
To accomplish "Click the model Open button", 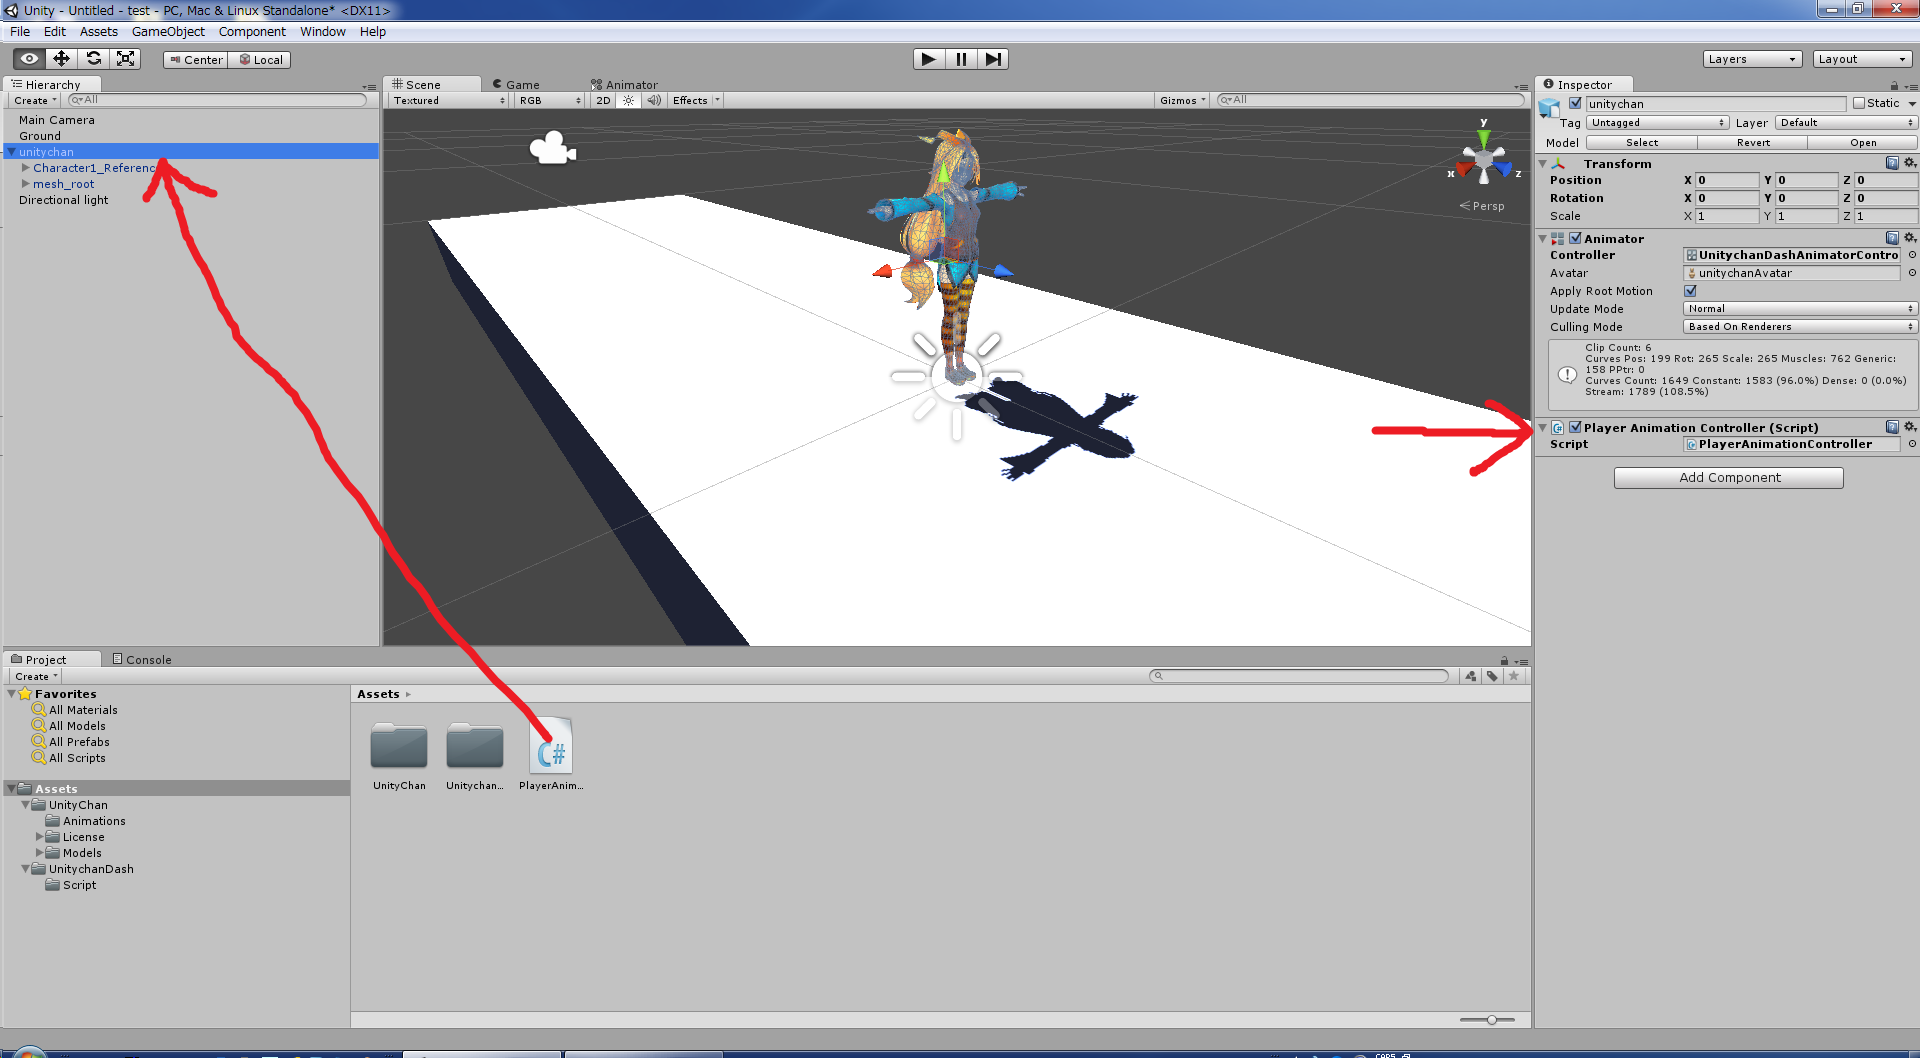I will (x=1863, y=143).
